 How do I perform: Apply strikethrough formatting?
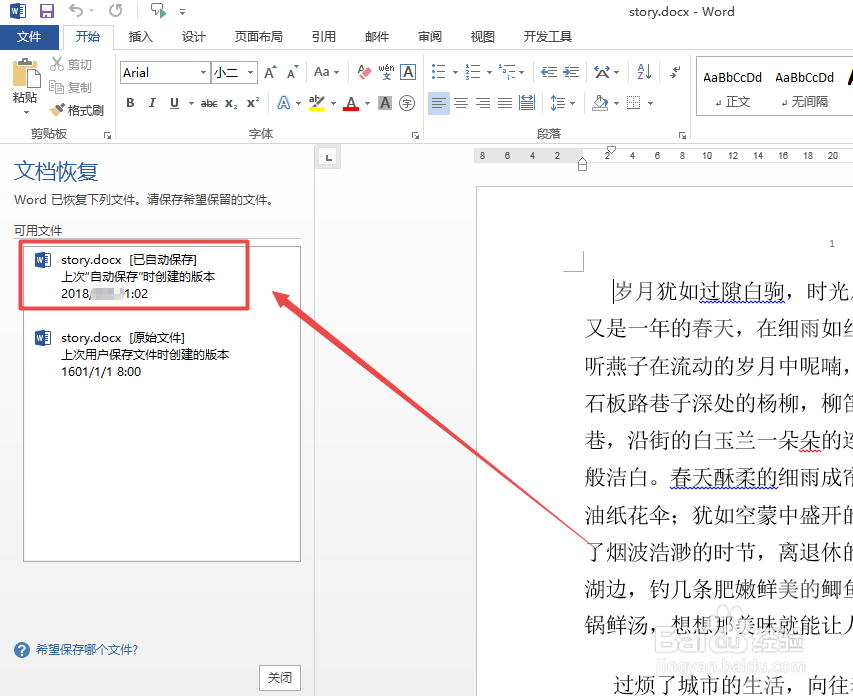click(209, 103)
